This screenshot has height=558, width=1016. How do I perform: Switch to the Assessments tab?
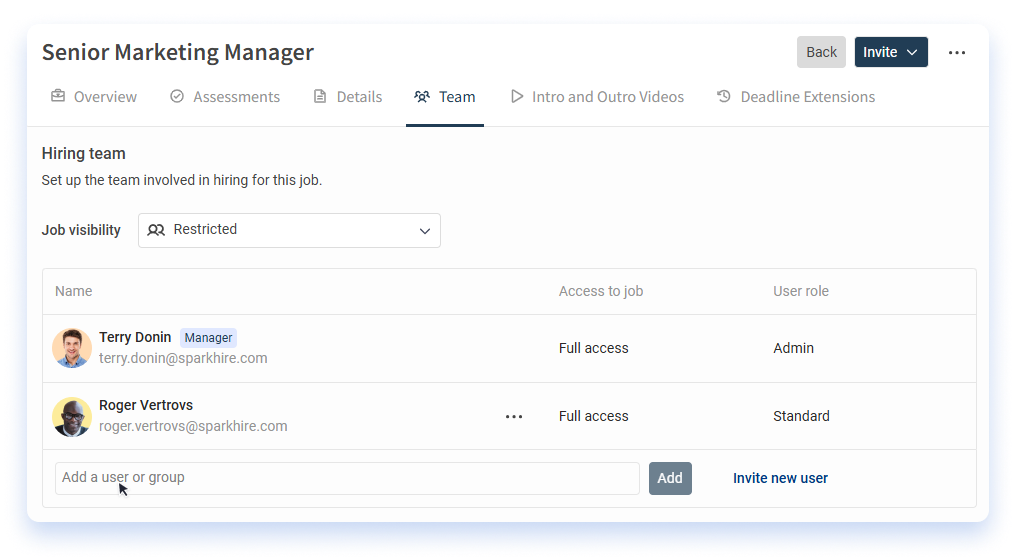pyautogui.click(x=225, y=97)
